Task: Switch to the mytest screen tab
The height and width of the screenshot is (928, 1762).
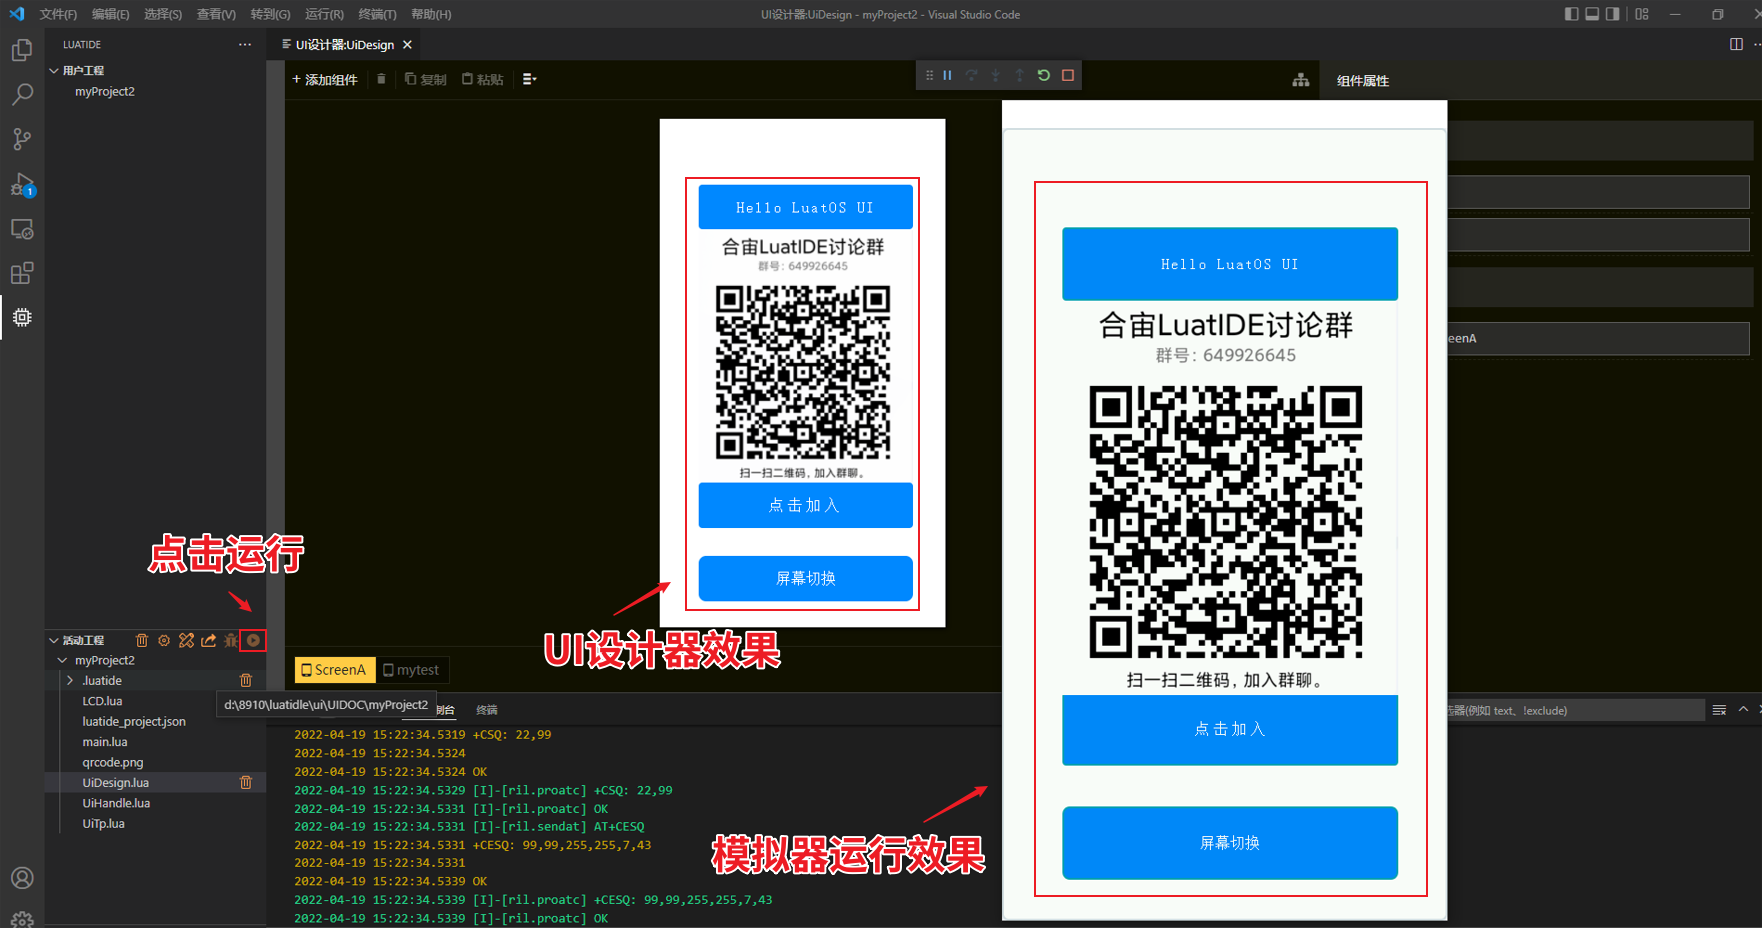Action: pos(411,670)
